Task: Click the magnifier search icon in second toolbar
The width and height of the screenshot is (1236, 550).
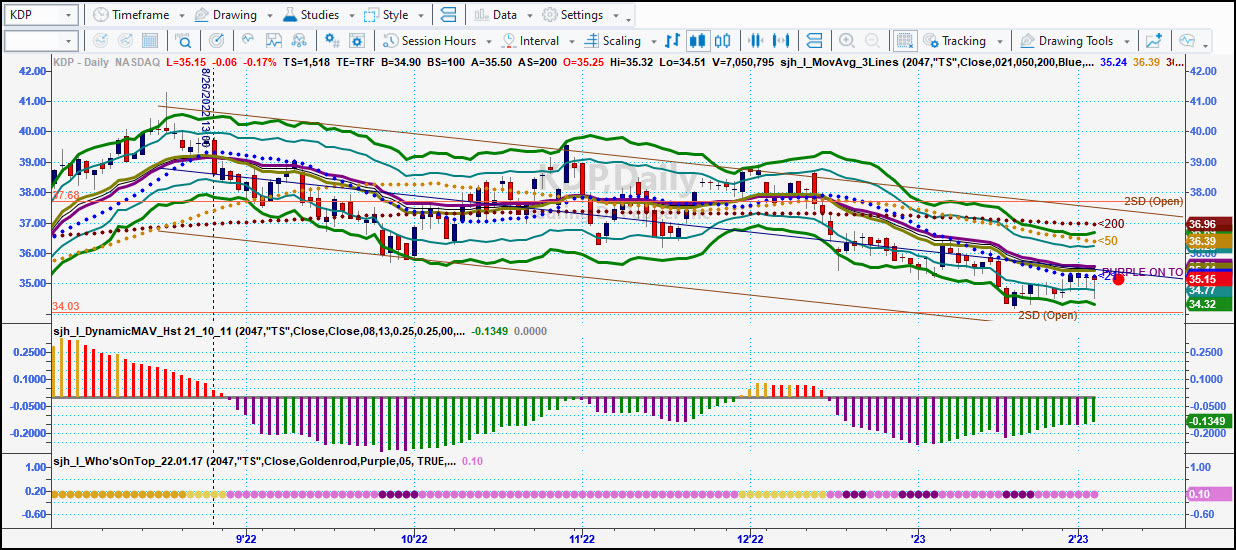Action: 184,41
